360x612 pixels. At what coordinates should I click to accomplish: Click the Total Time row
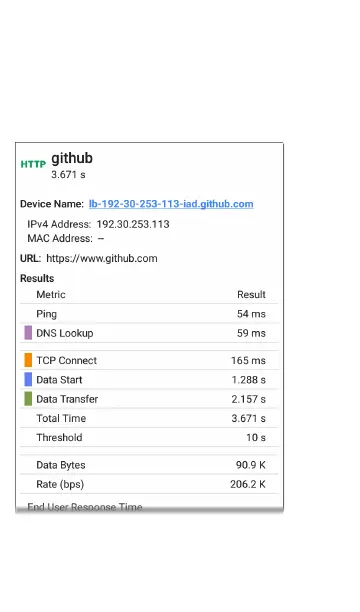149,418
